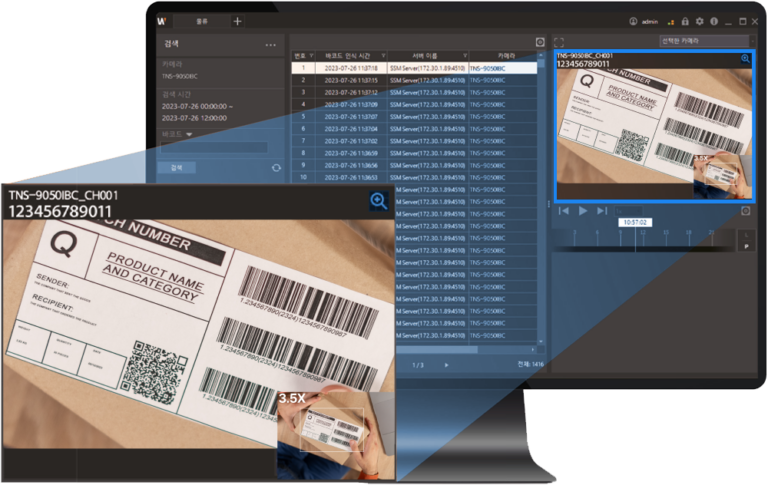The width and height of the screenshot is (768, 485).
Task: Switch the L/P live-playback toggle
Action: (x=746, y=241)
